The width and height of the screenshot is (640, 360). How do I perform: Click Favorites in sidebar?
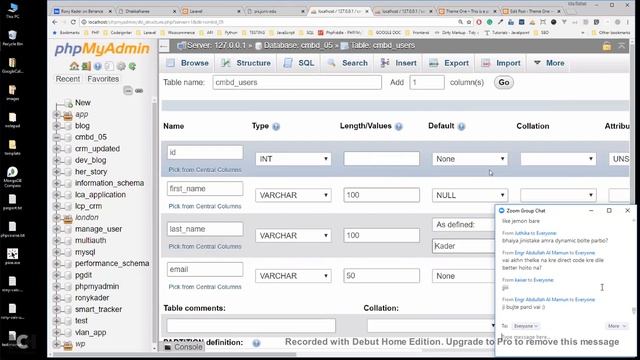[x=103, y=79]
